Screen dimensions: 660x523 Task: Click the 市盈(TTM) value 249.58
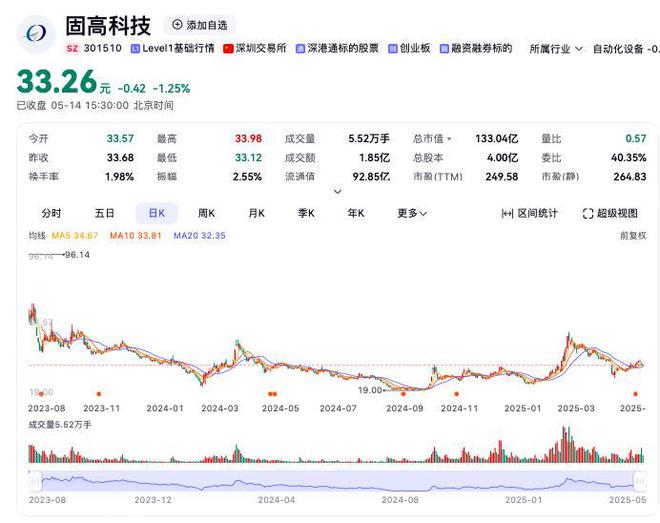coord(502,177)
